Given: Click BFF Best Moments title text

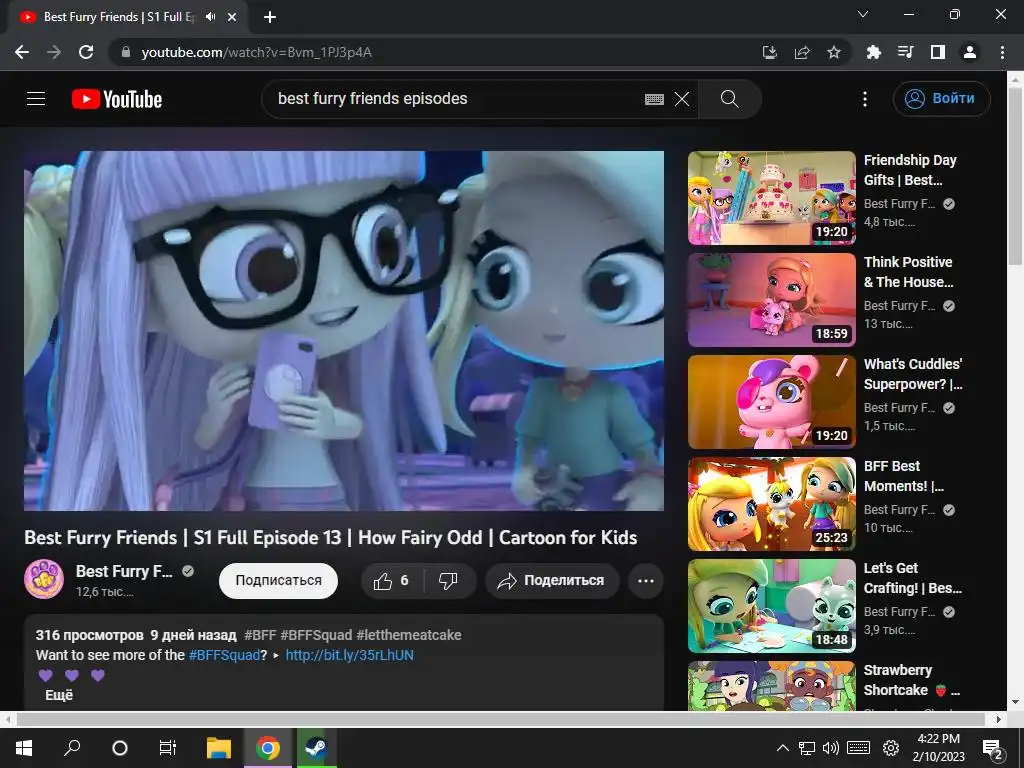Looking at the screenshot, I should point(903,475).
